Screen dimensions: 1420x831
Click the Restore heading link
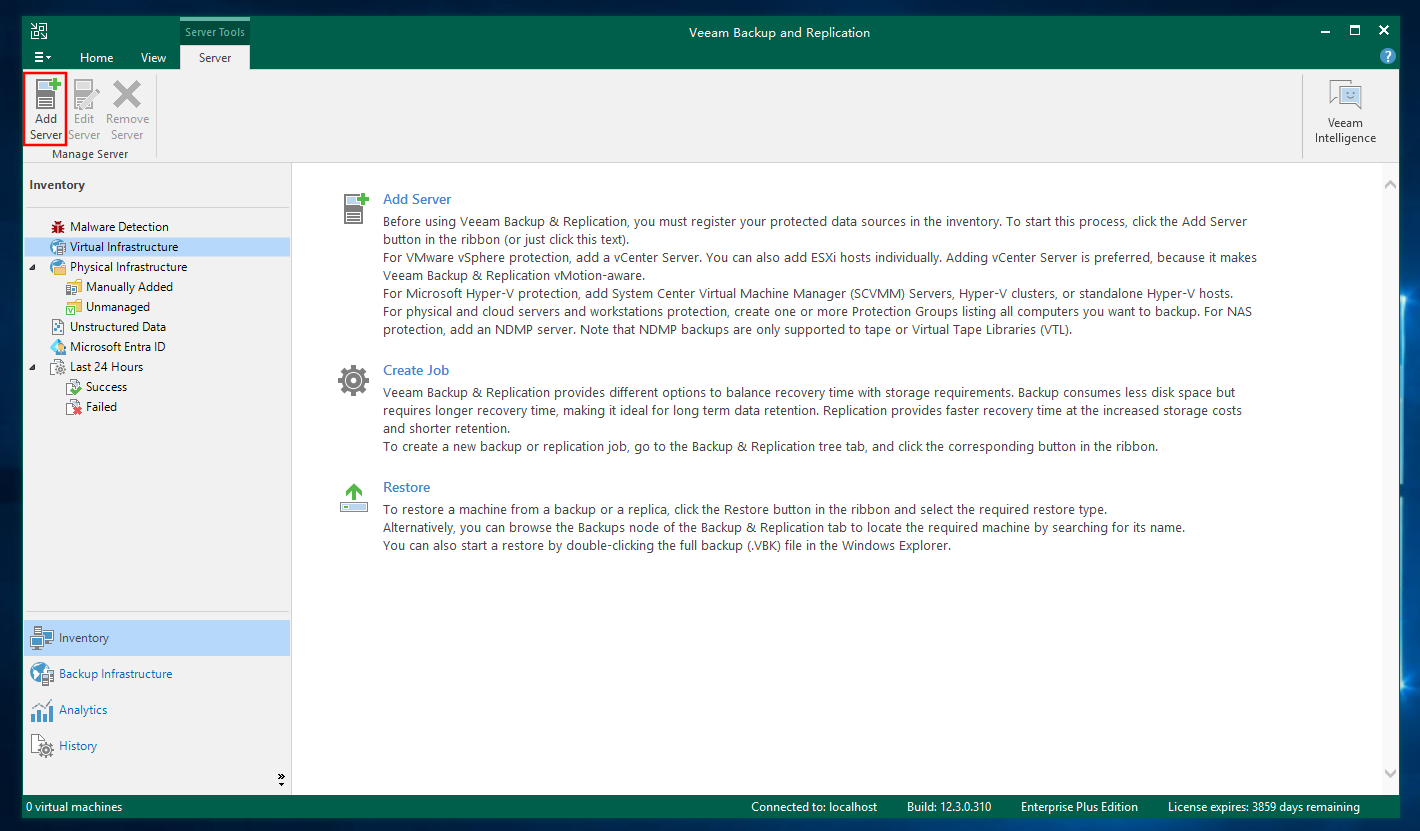click(x=406, y=487)
